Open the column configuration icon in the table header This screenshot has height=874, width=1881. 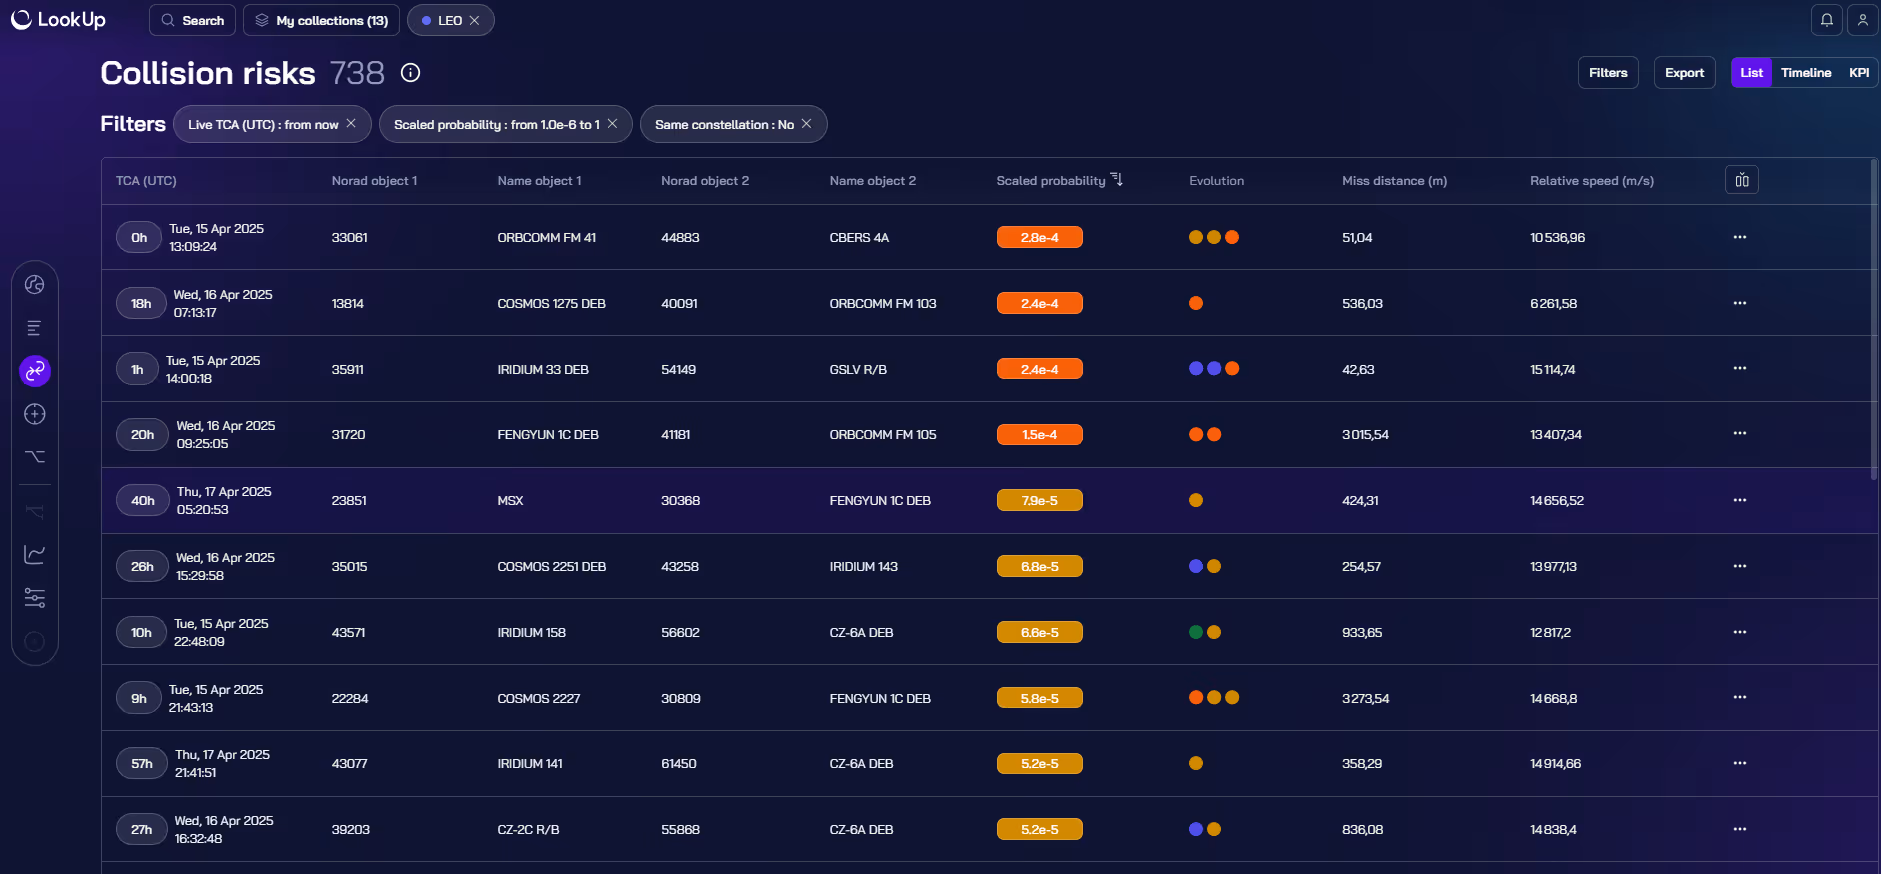tap(1742, 180)
